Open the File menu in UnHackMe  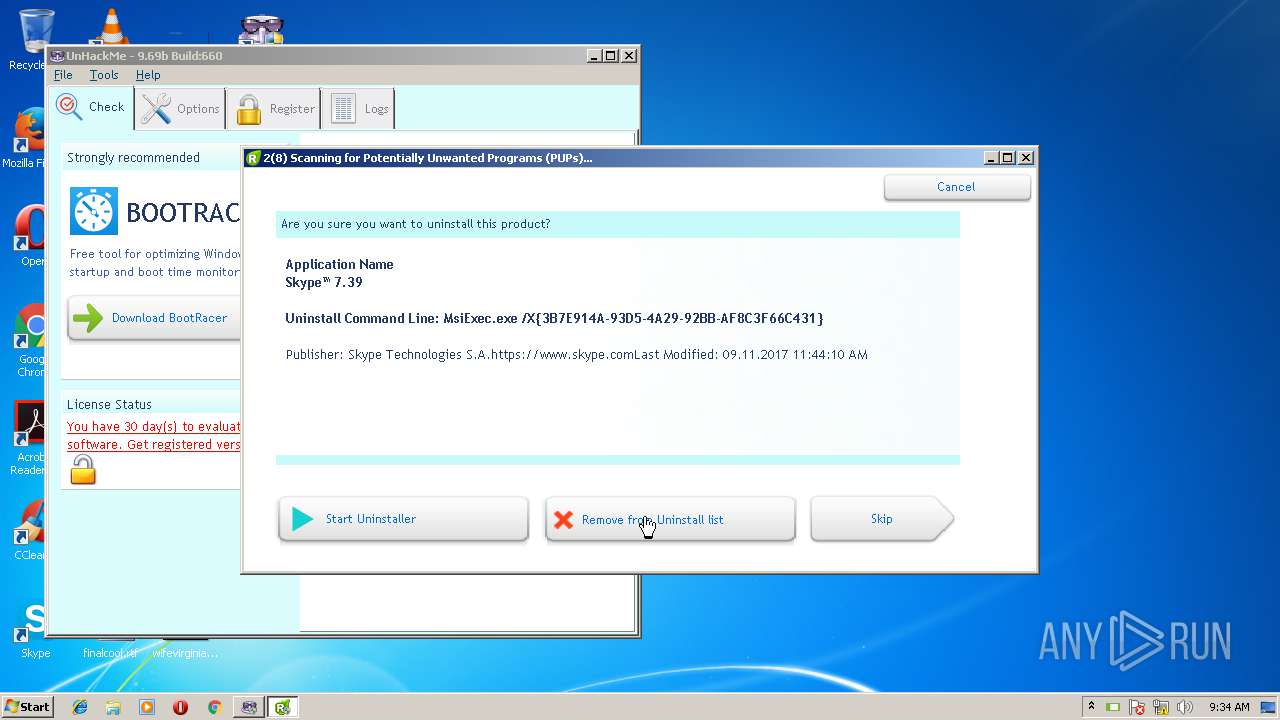click(x=63, y=75)
